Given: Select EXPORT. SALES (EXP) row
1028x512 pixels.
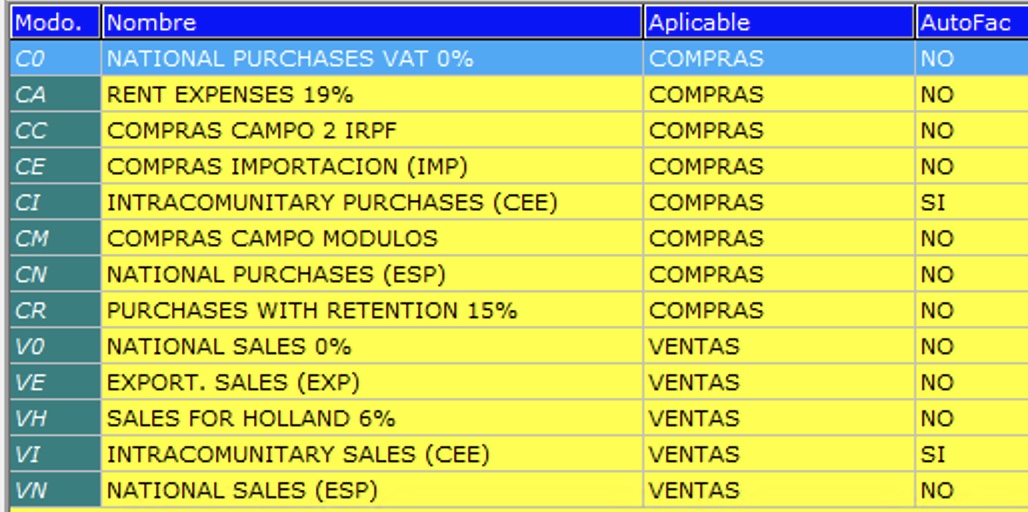Looking at the screenshot, I should [x=233, y=383].
